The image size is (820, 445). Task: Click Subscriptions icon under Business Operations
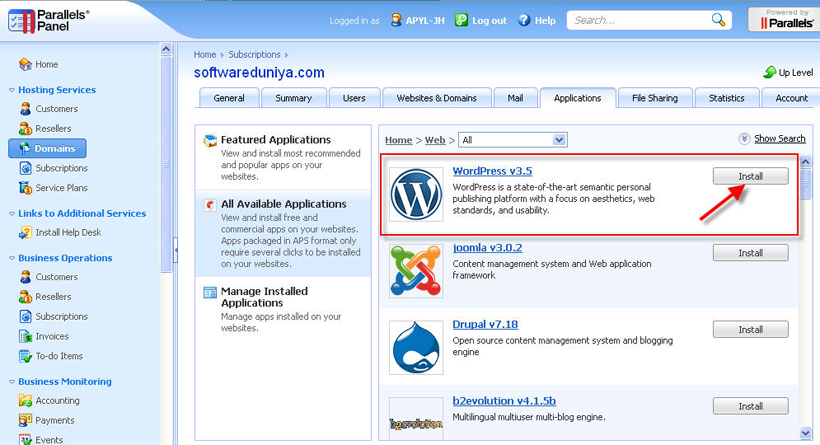coord(25,316)
